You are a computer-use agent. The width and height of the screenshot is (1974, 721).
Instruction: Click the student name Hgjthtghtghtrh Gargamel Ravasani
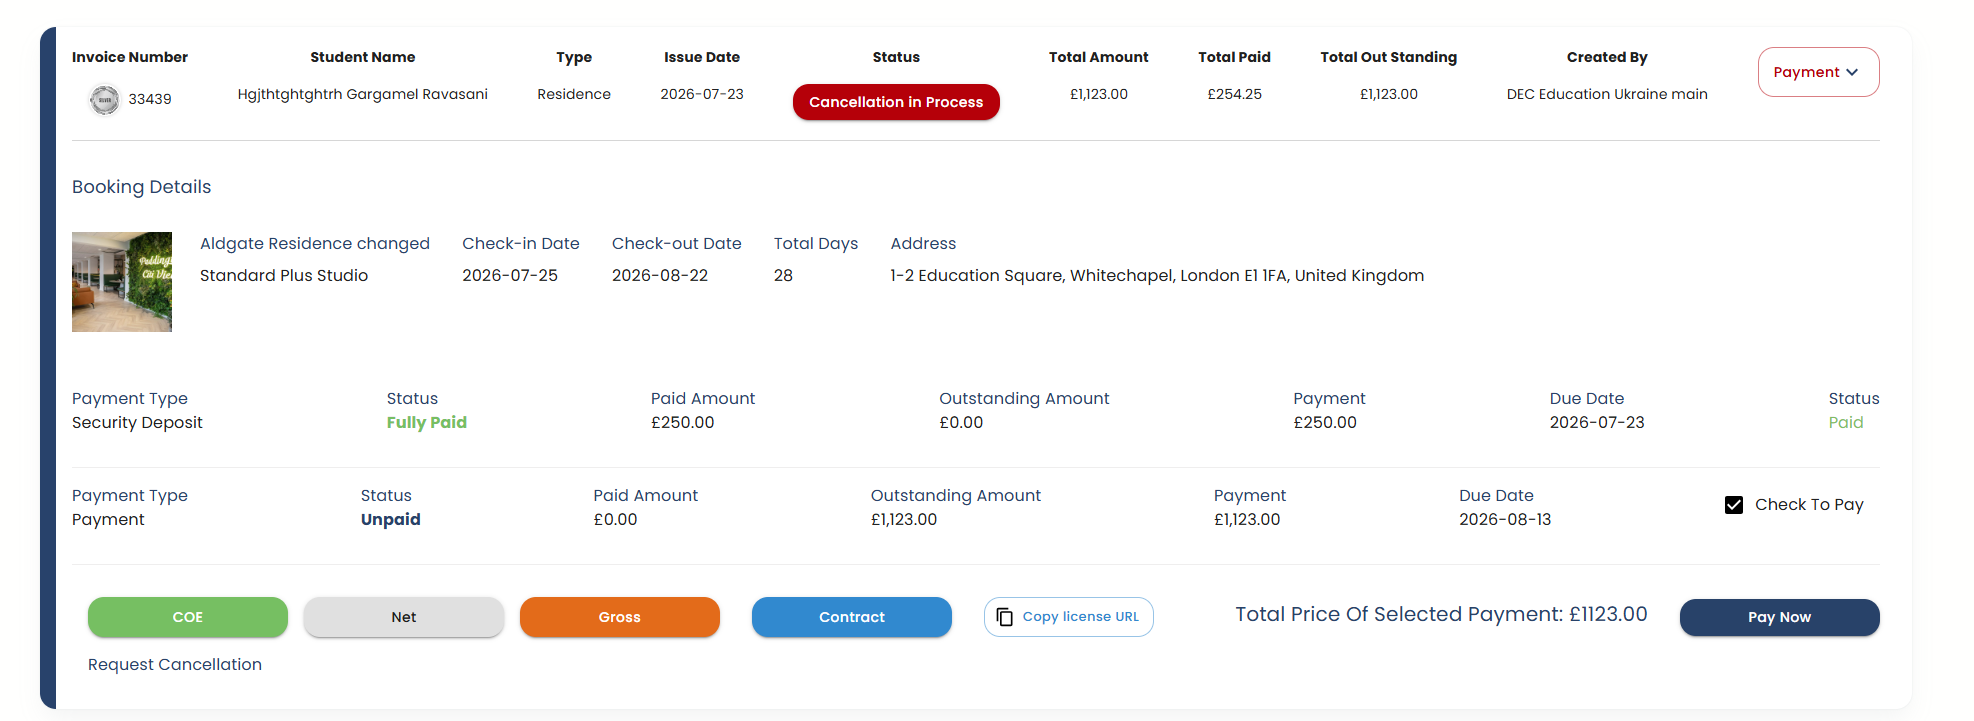363,94
